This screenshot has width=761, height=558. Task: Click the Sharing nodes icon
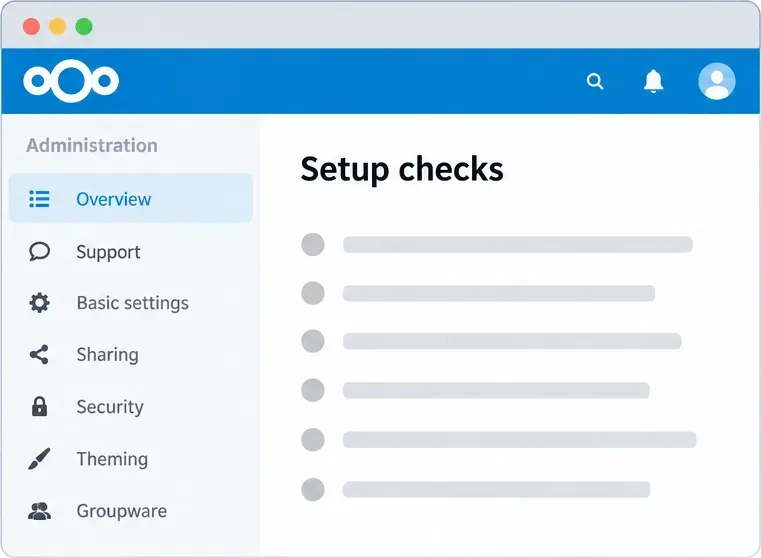[39, 355]
